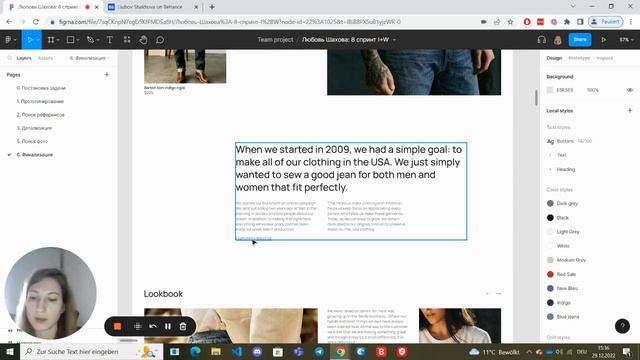Switch to the Layers tab
Screen dimensions: 640x360
[24, 58]
